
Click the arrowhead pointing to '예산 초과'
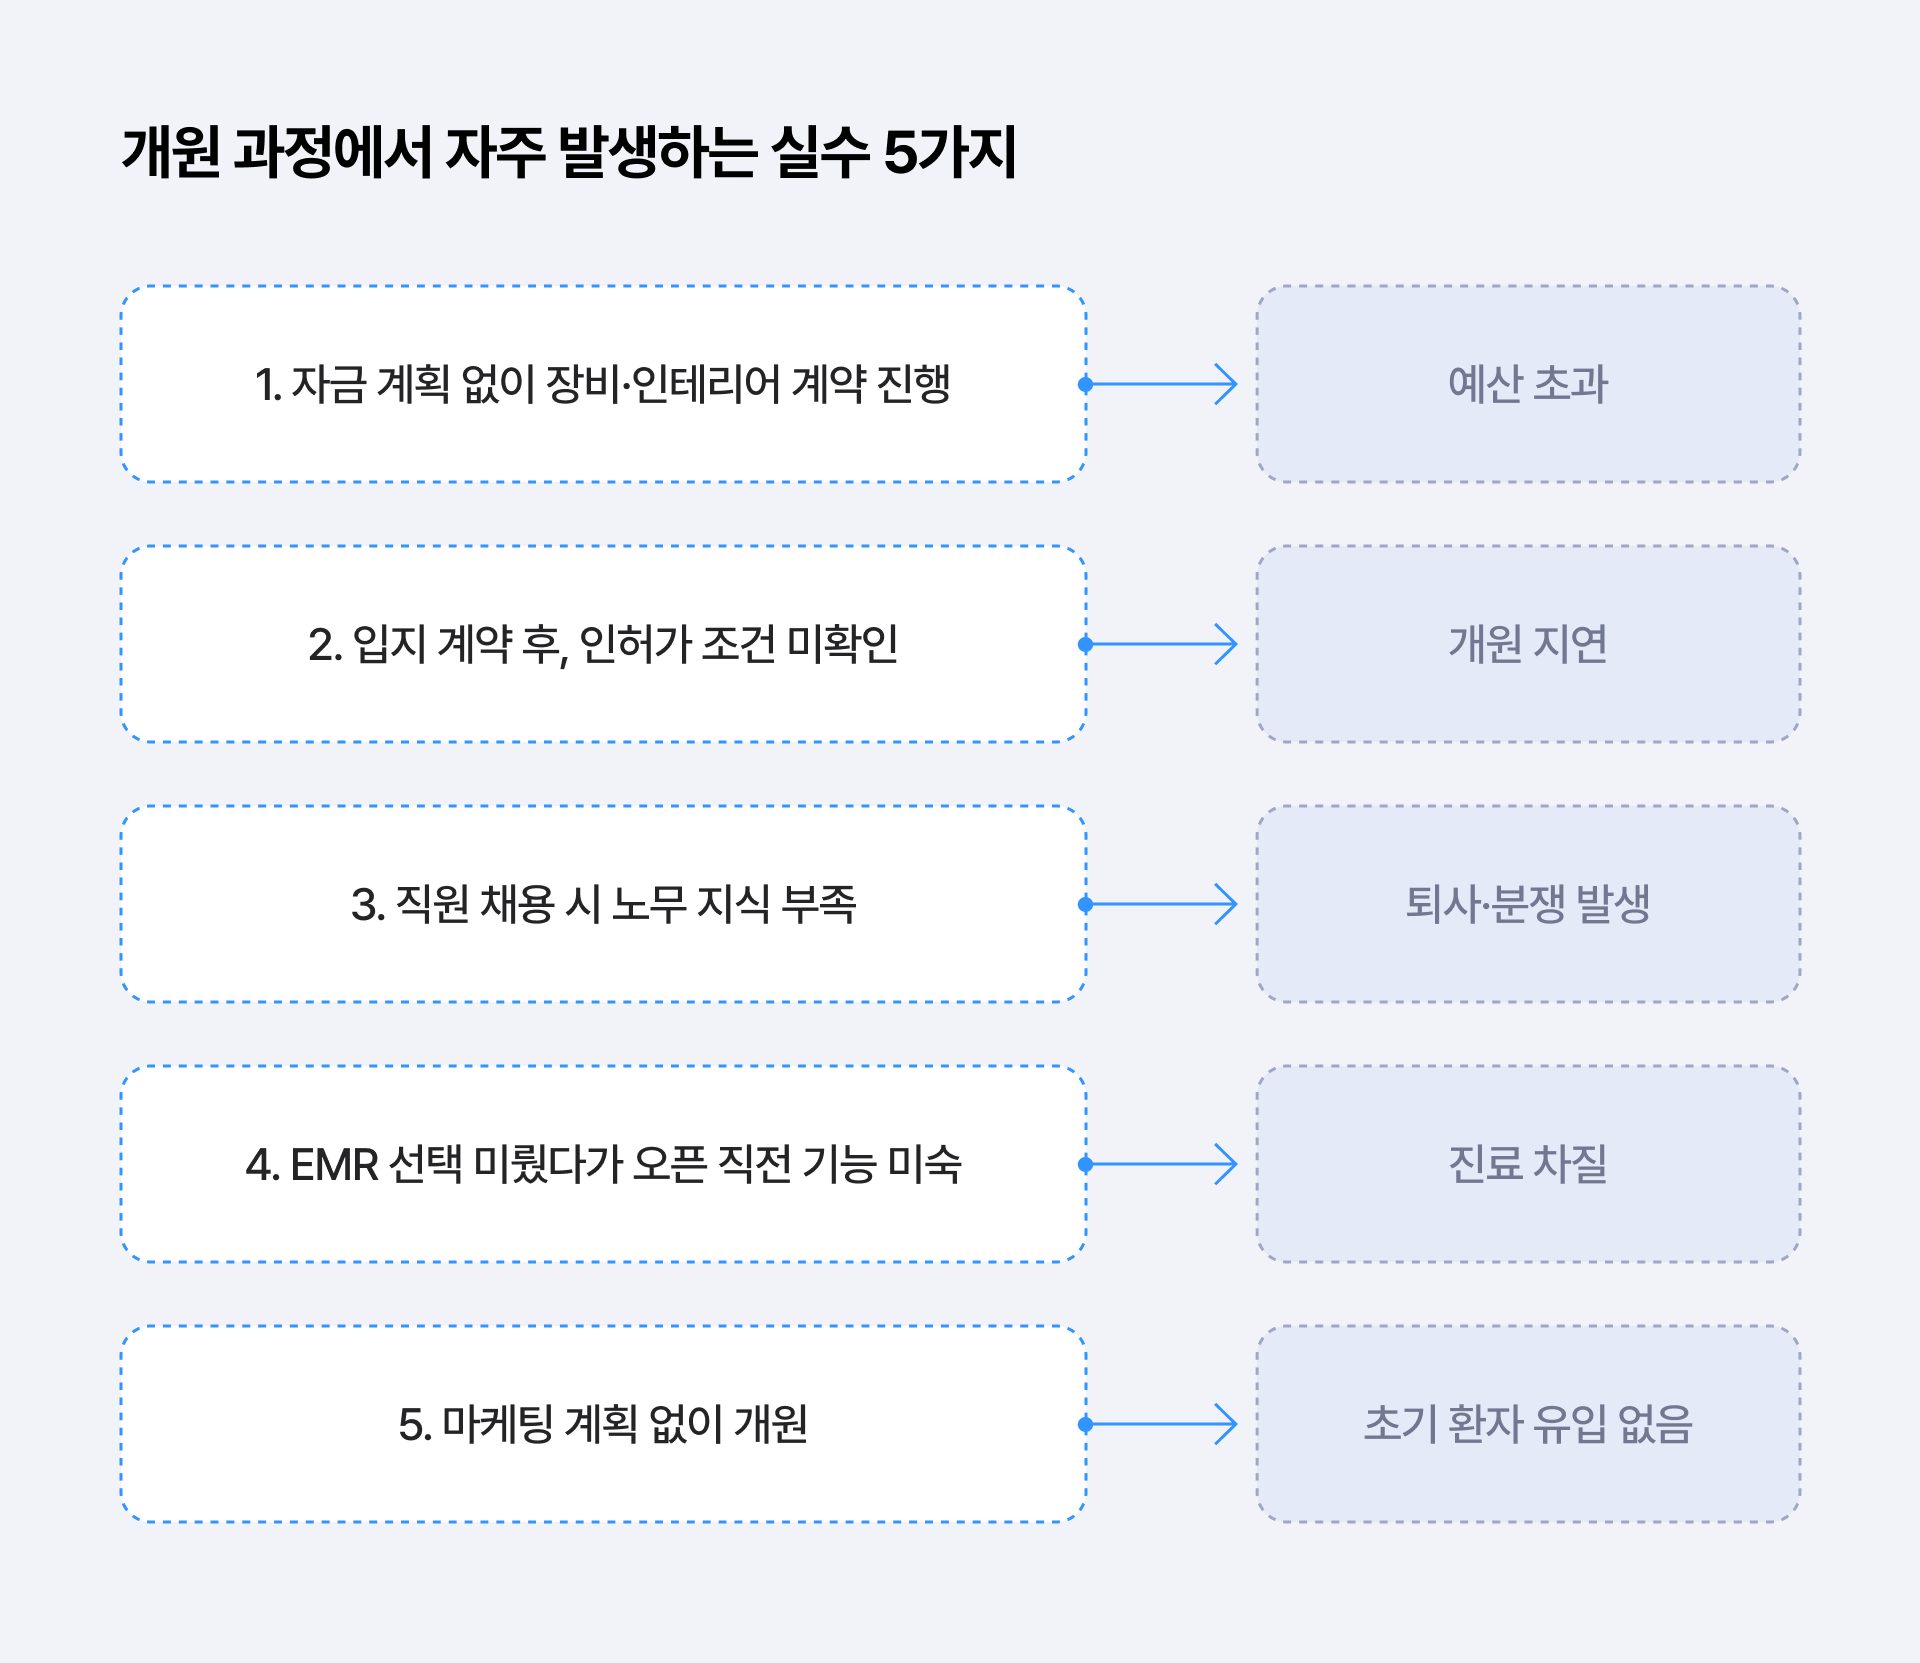coord(1228,384)
